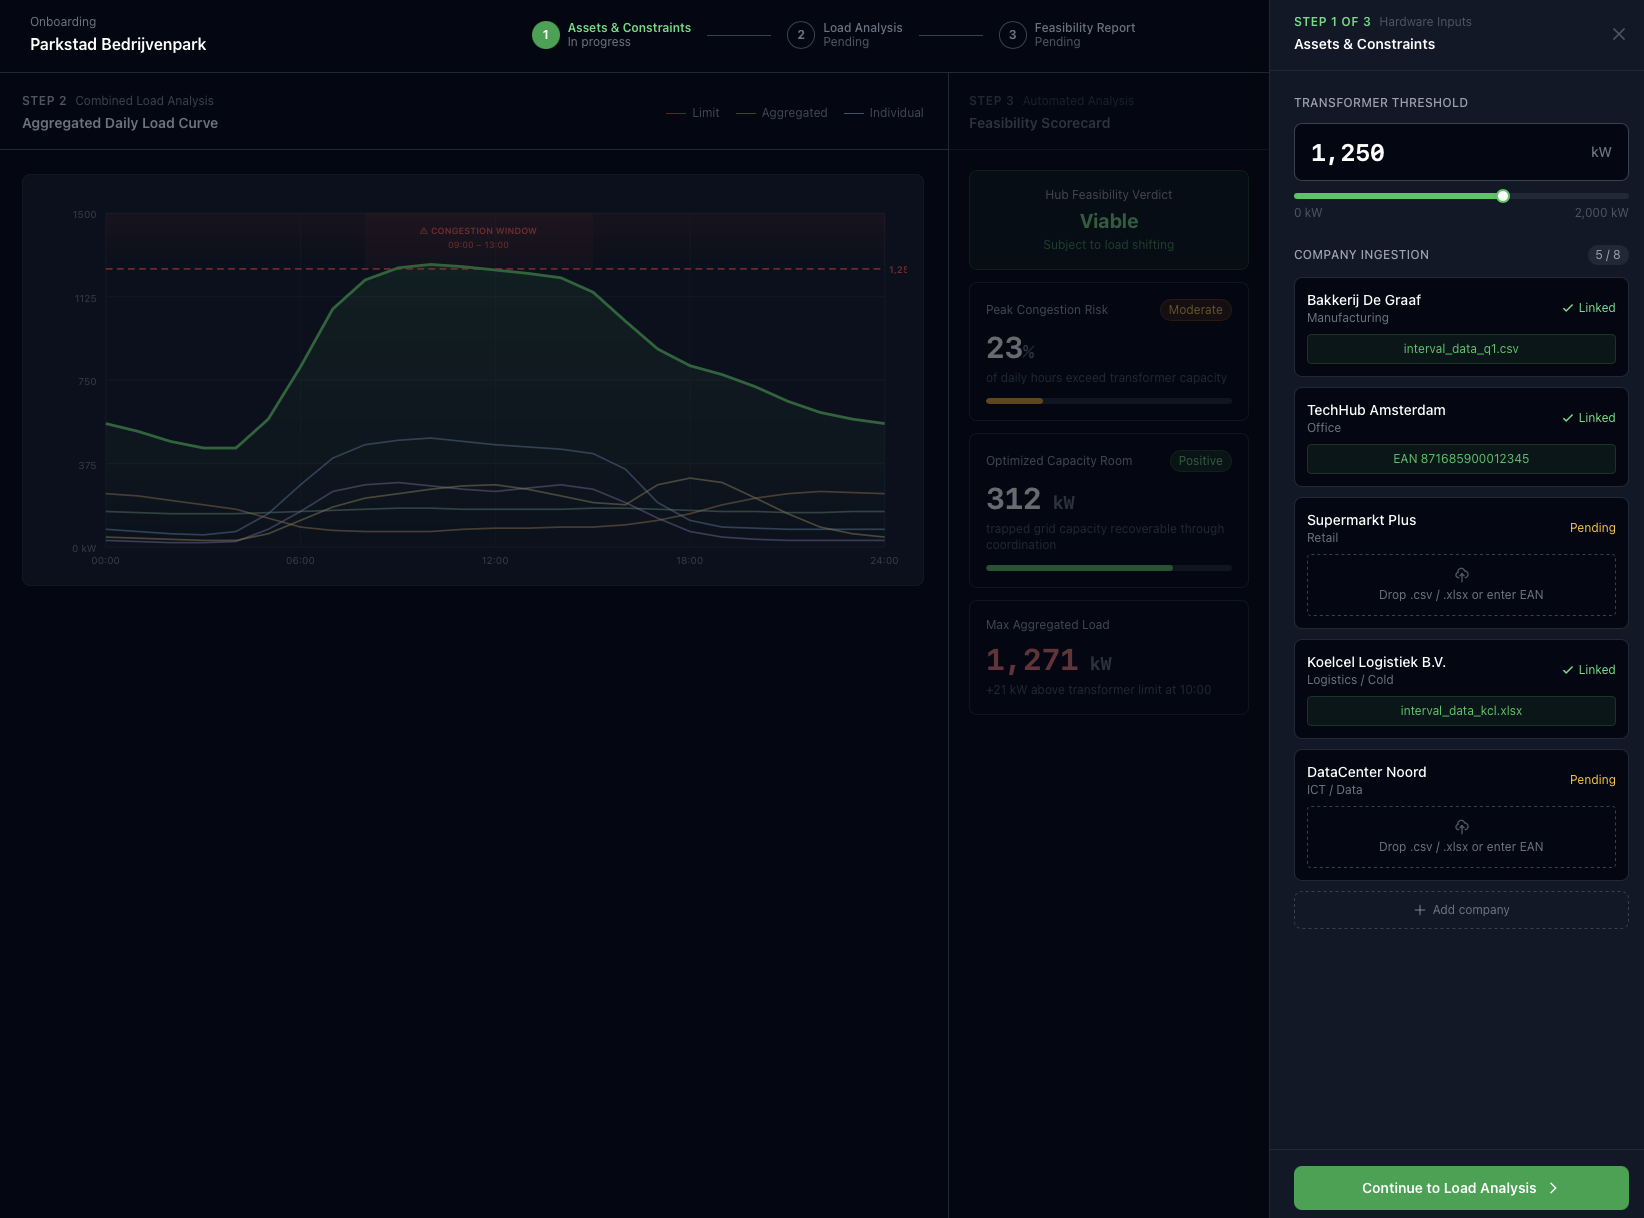Click upload icon in Supermarkt Plus dropzone
1644x1218 pixels.
click(x=1461, y=574)
